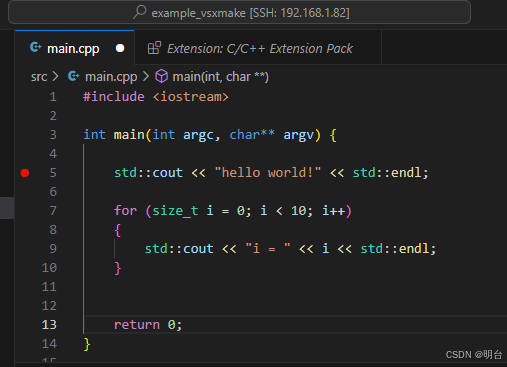Click line number 13 in the gutter
The height and width of the screenshot is (367, 507).
coord(49,325)
